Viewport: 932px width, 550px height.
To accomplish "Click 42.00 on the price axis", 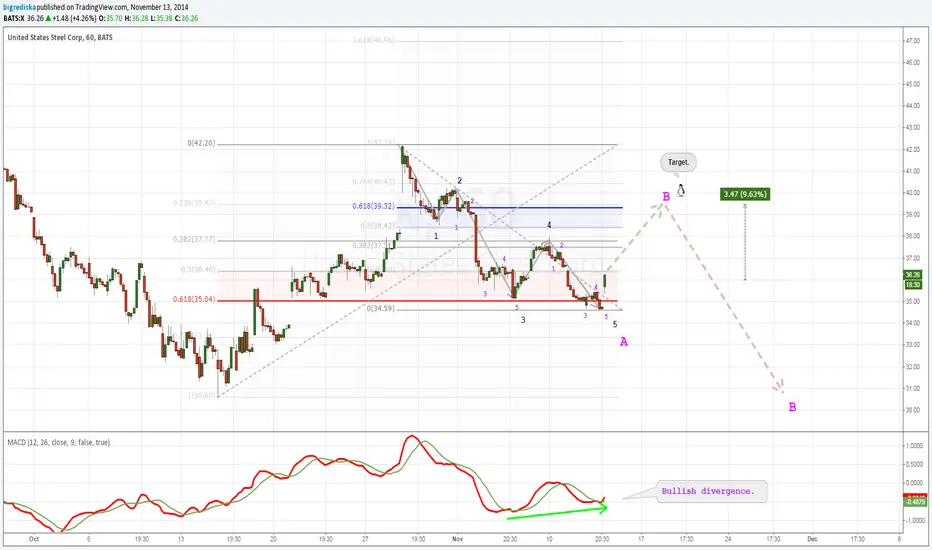I will [x=912, y=150].
